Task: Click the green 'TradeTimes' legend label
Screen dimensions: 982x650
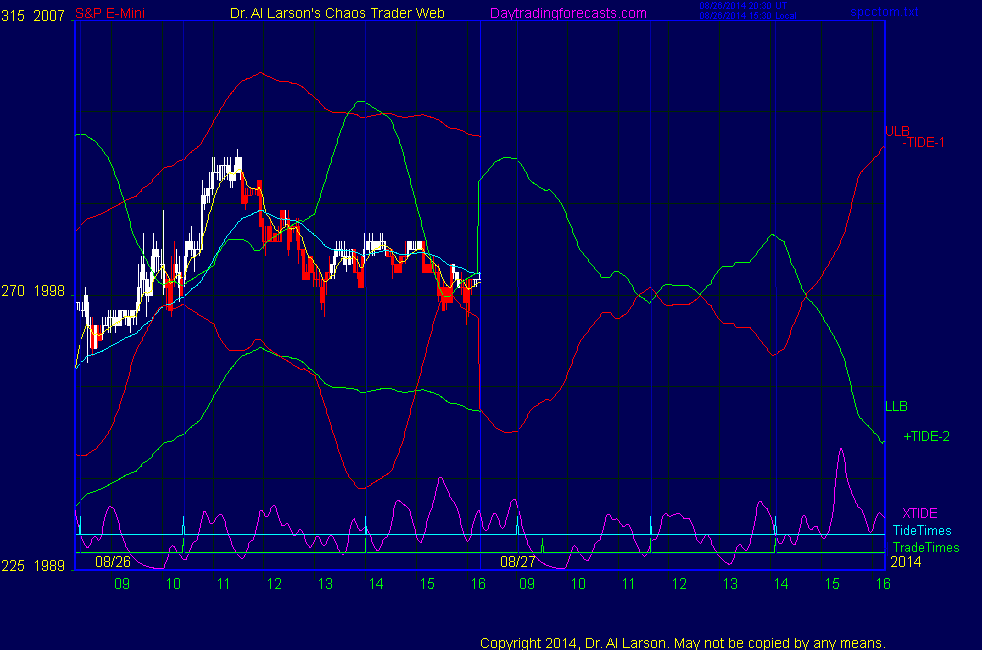Action: 926,548
